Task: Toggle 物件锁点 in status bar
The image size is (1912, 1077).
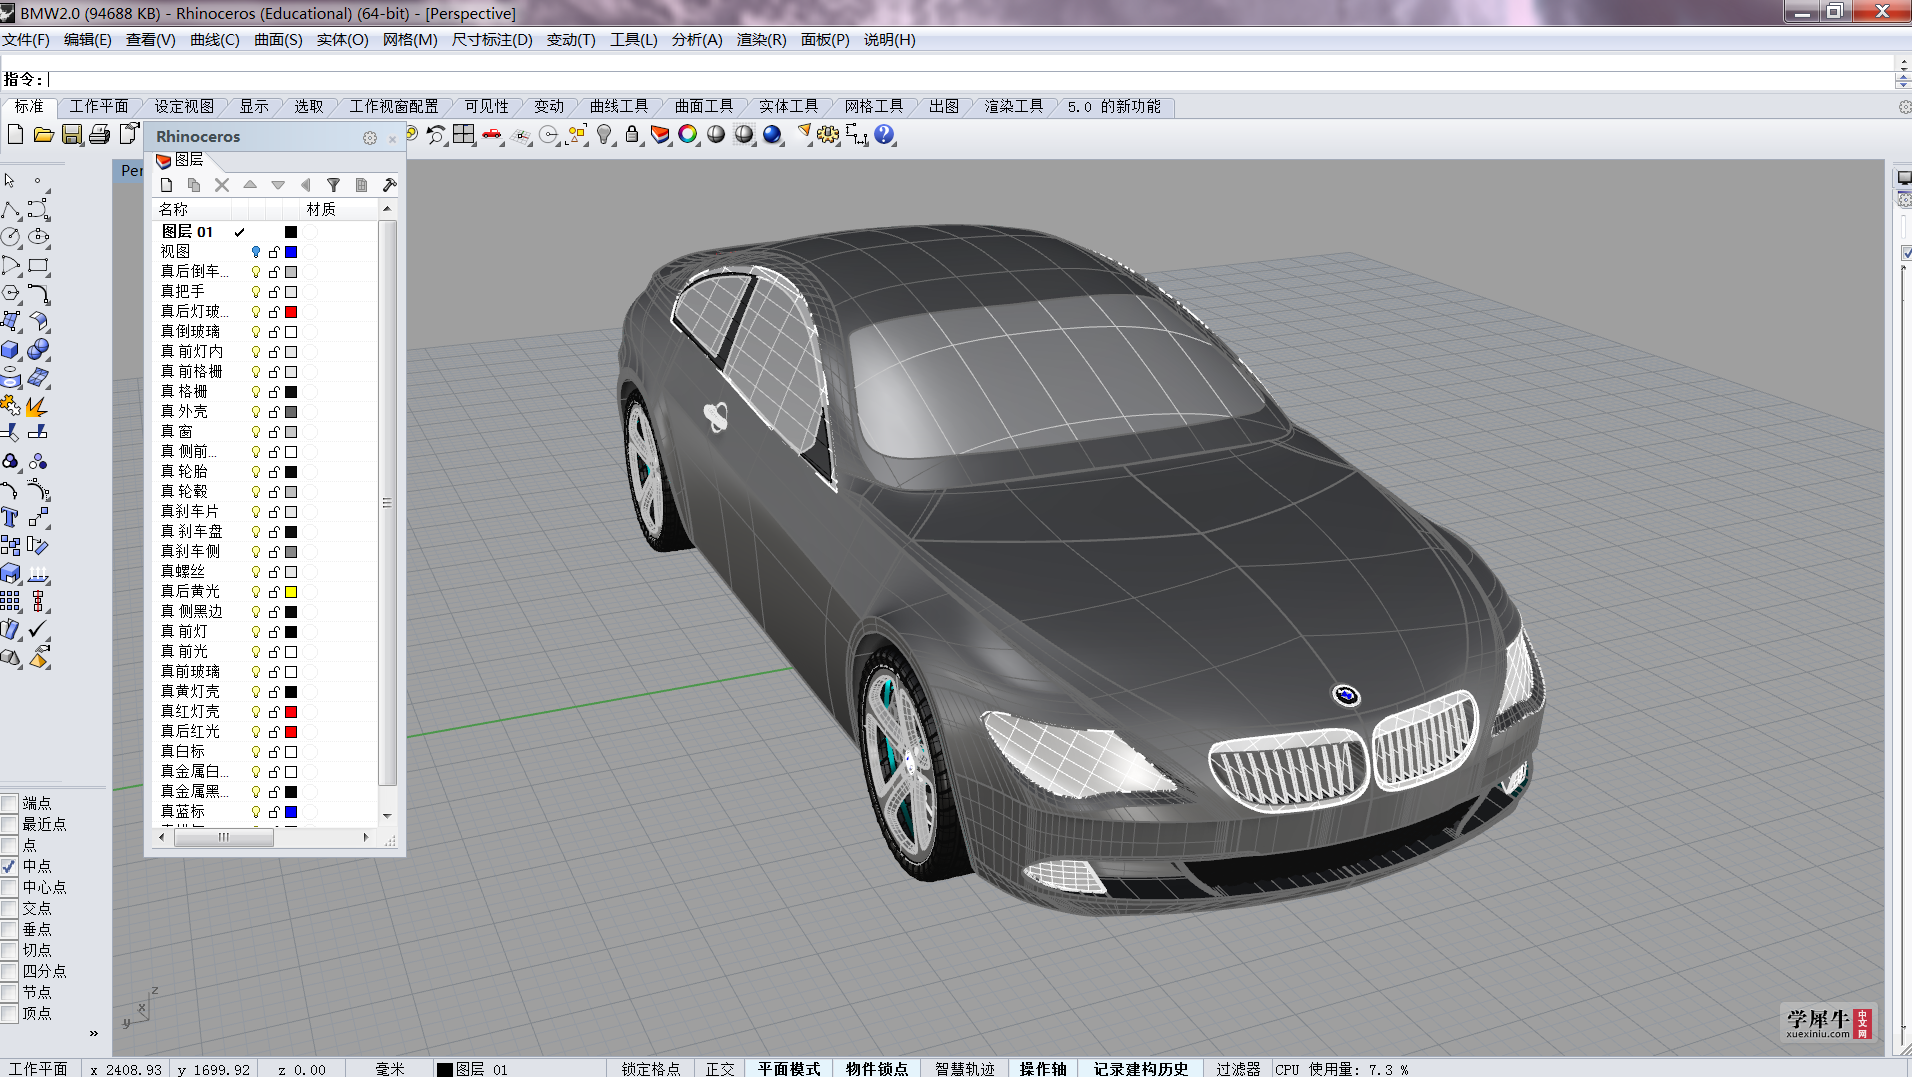Action: [x=877, y=1069]
